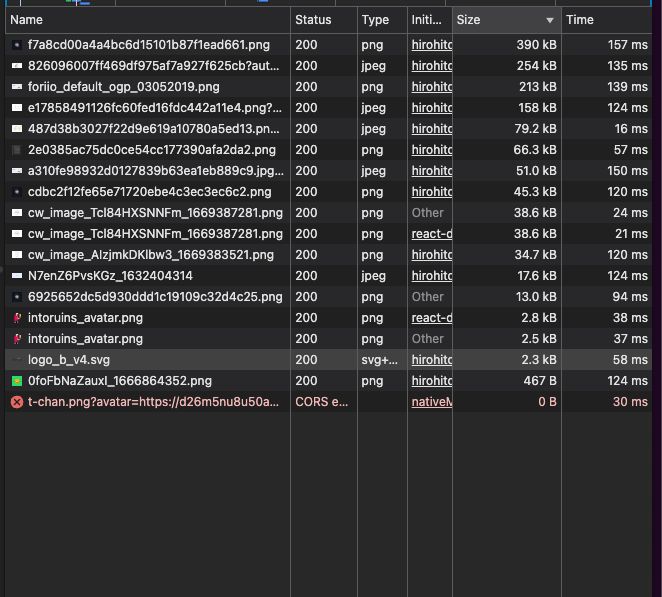662x597 pixels.
Task: Sort requests by the Status column header
Action: [312, 20]
